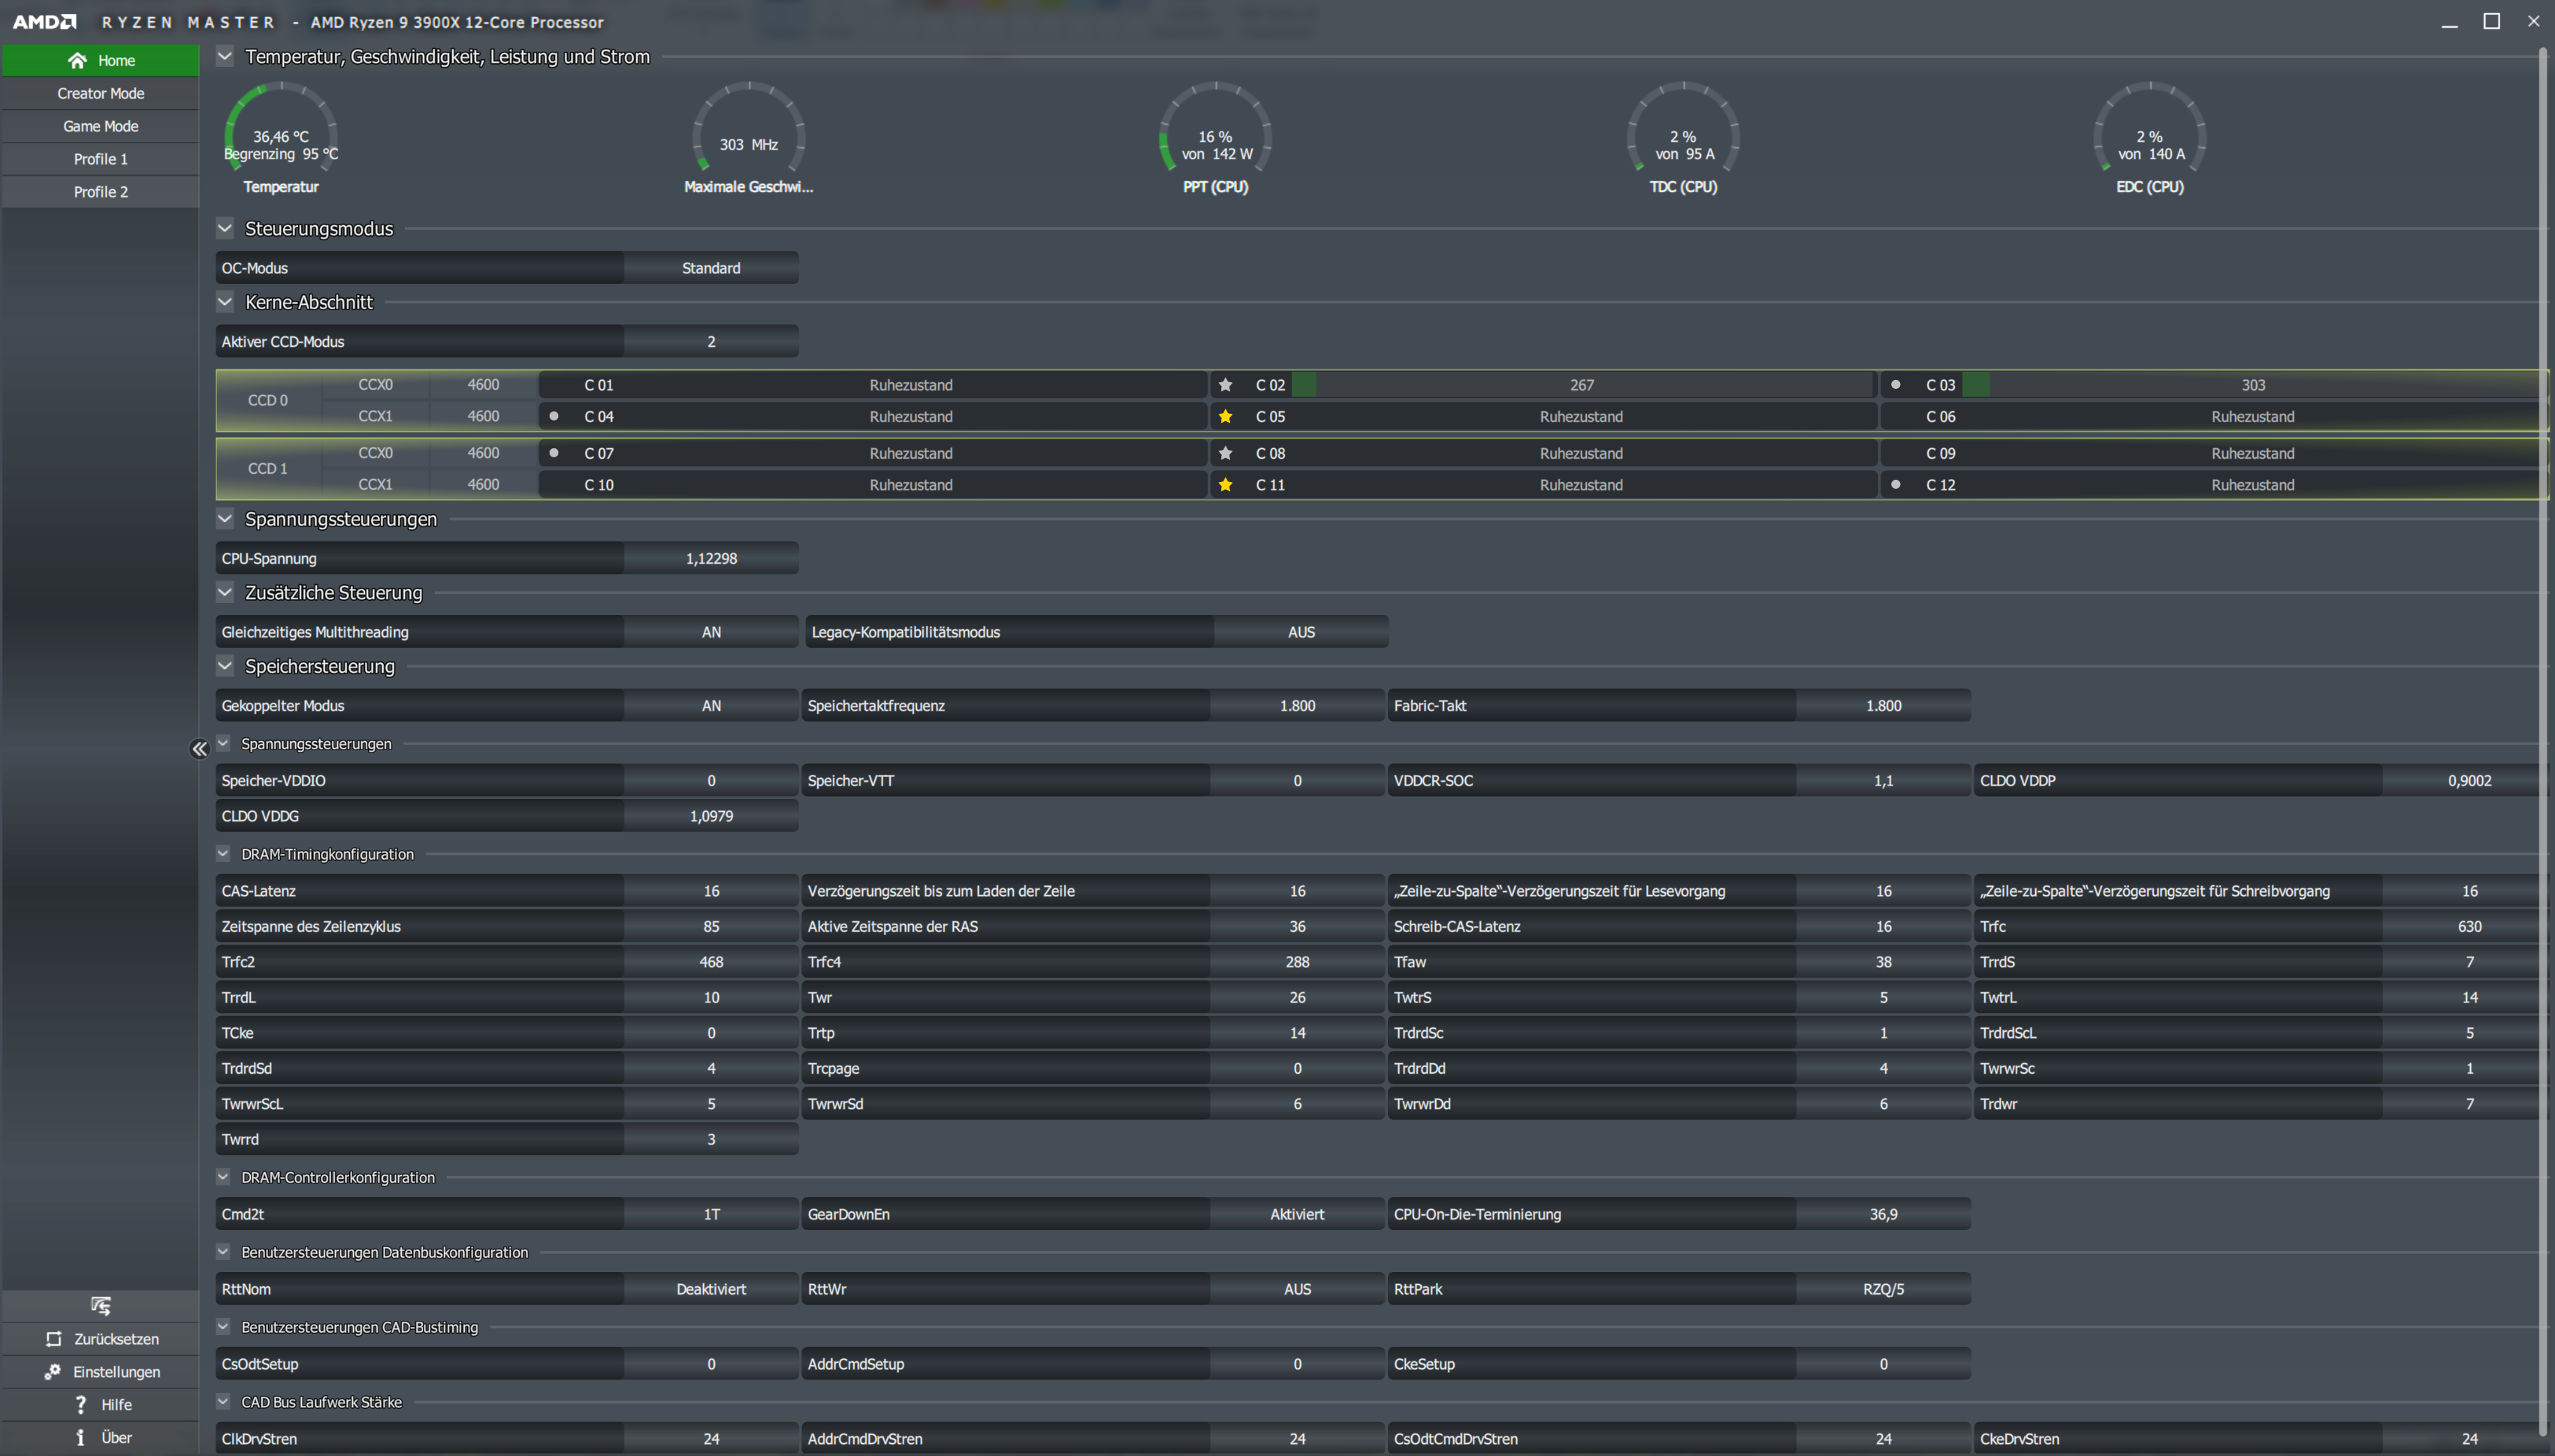Collapse sidebar with double chevron icon
This screenshot has width=2555, height=1456.
click(x=199, y=749)
